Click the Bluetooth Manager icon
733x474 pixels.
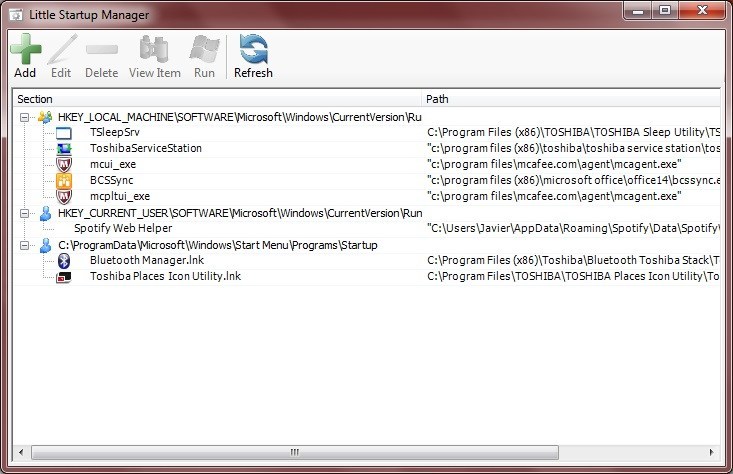(64, 260)
